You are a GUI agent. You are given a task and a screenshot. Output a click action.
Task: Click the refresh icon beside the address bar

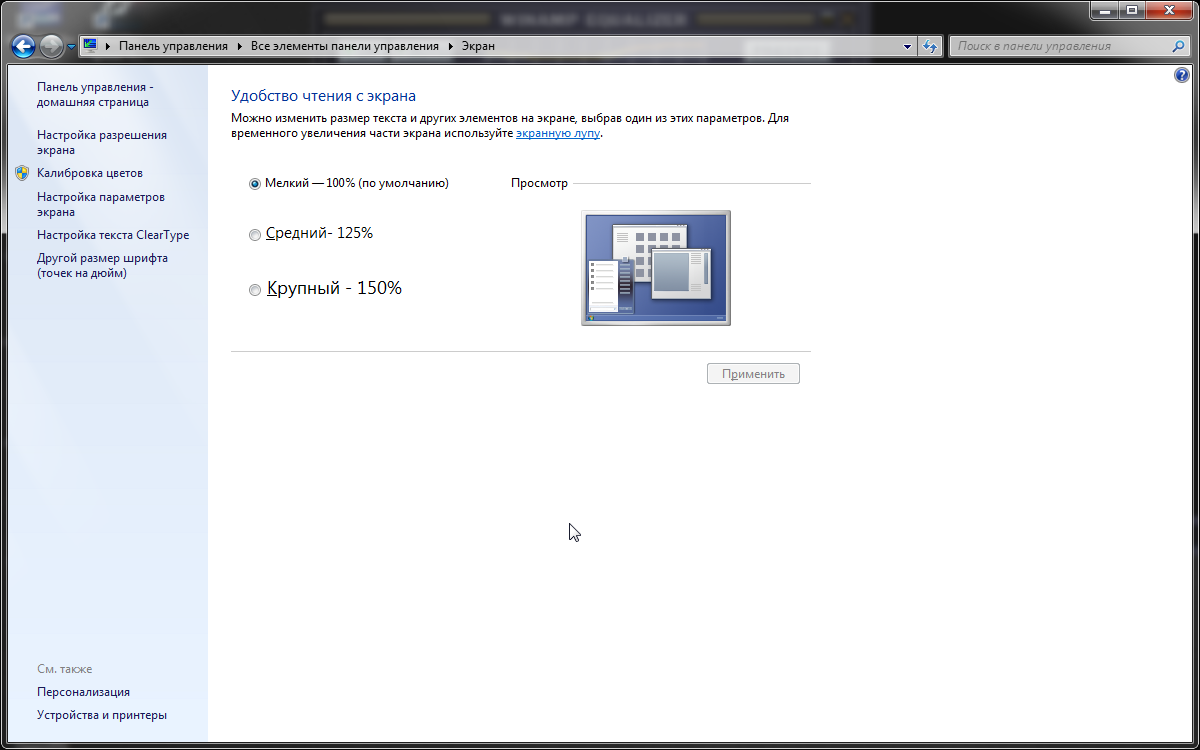click(931, 46)
